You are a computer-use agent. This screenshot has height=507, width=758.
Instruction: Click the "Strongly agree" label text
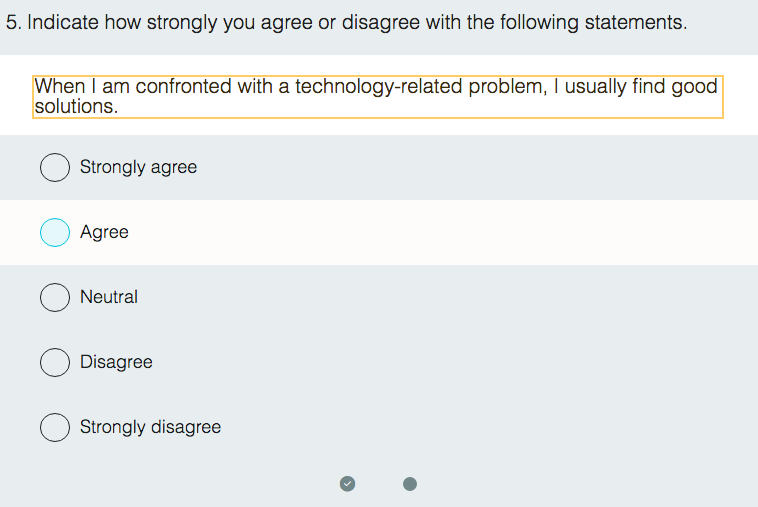click(138, 168)
